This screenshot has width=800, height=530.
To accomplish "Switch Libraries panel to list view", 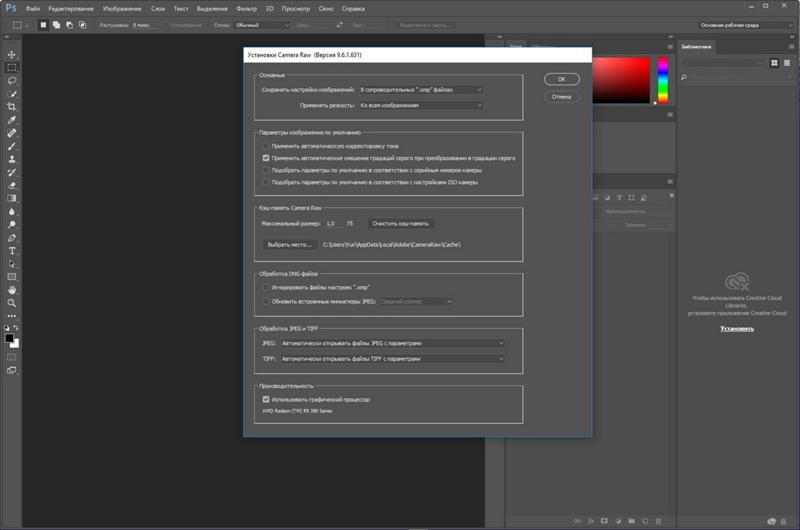I will 787,63.
